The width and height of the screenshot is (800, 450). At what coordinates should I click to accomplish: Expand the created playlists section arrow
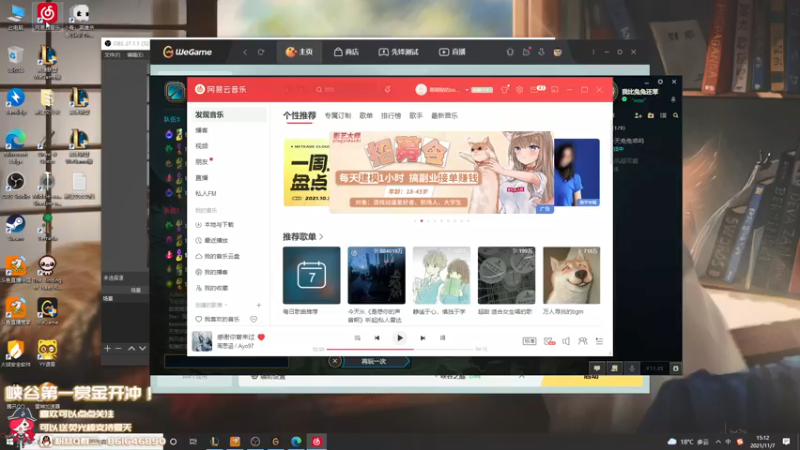click(226, 305)
